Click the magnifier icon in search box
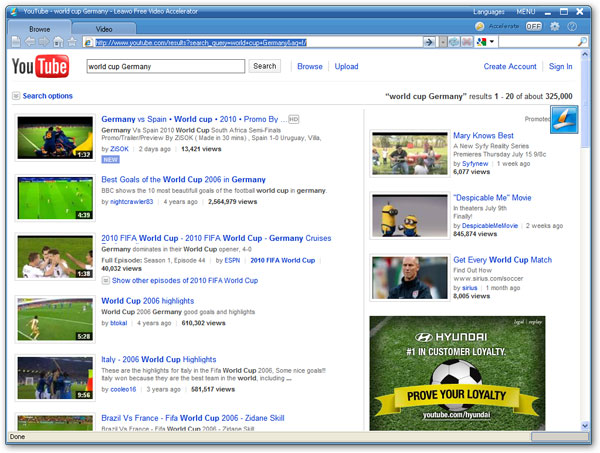The height and width of the screenshot is (453, 600). click(x=584, y=43)
